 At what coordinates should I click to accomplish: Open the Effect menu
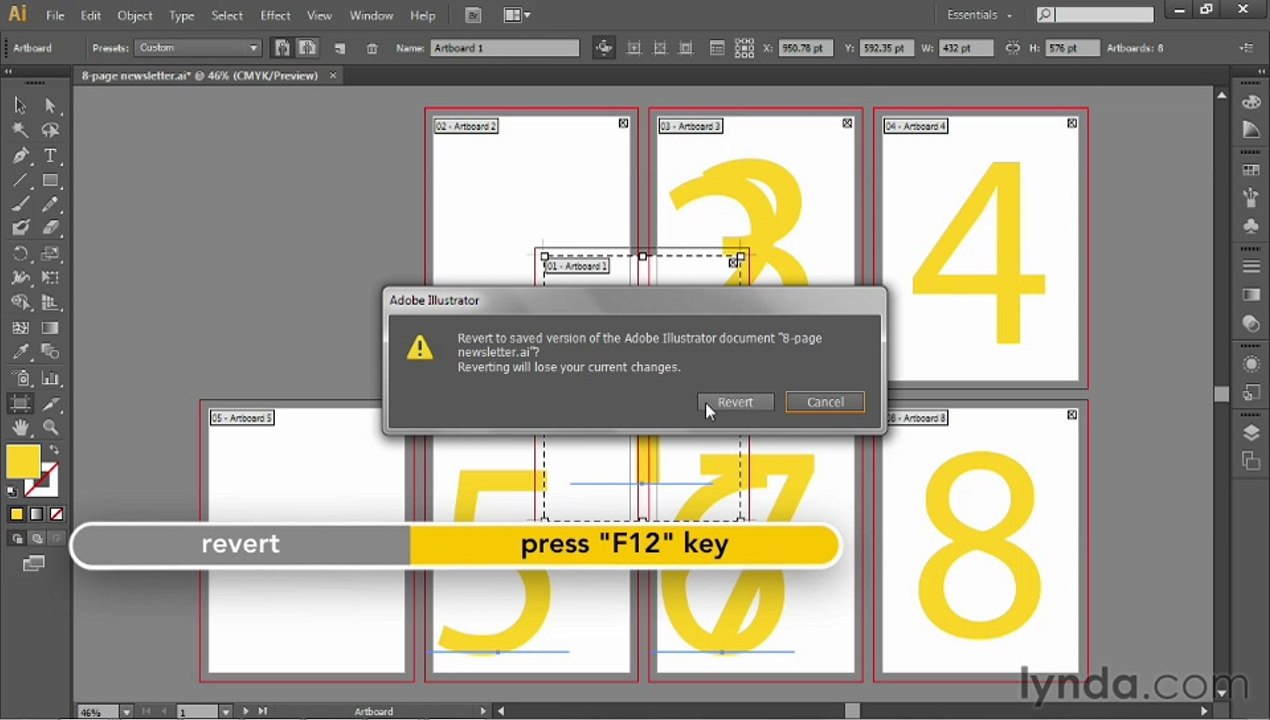275,15
